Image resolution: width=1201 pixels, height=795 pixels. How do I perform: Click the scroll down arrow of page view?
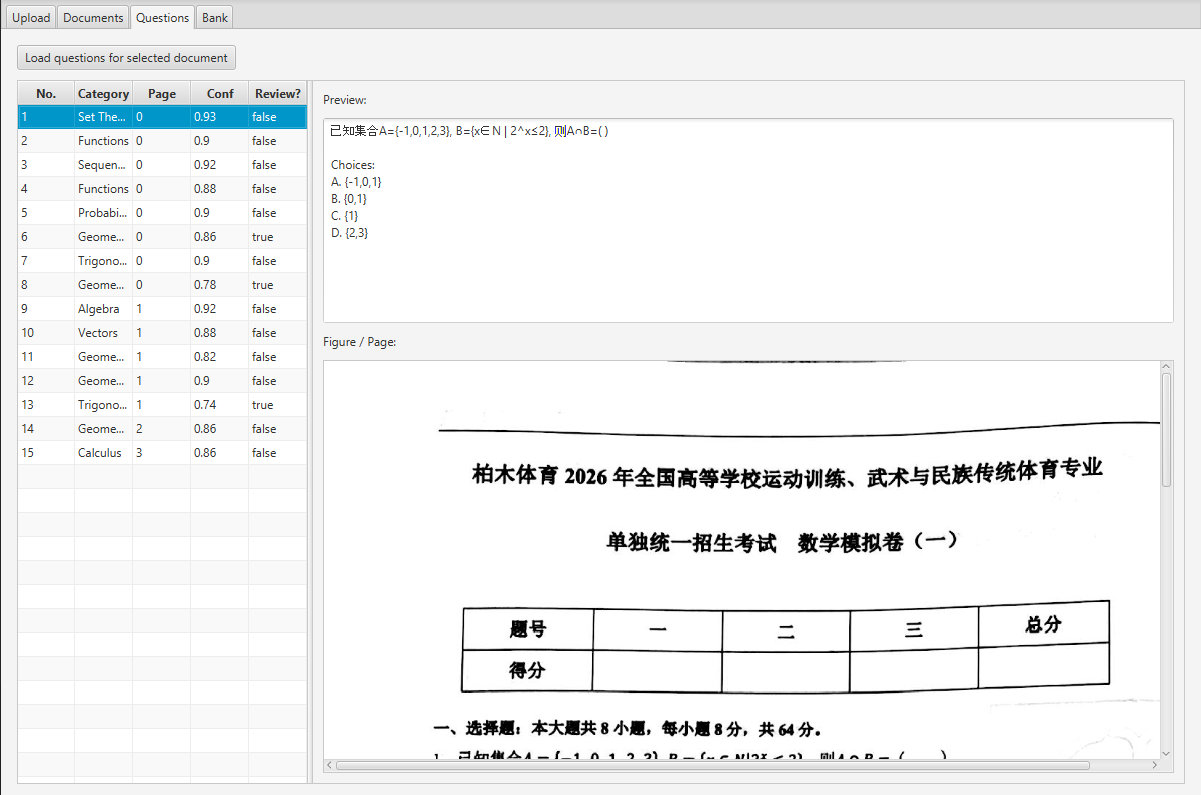point(1166,752)
